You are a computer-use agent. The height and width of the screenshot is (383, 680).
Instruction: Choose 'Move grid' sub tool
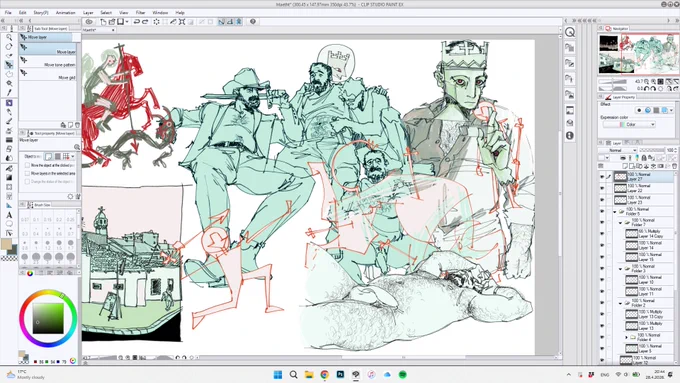coord(48,75)
